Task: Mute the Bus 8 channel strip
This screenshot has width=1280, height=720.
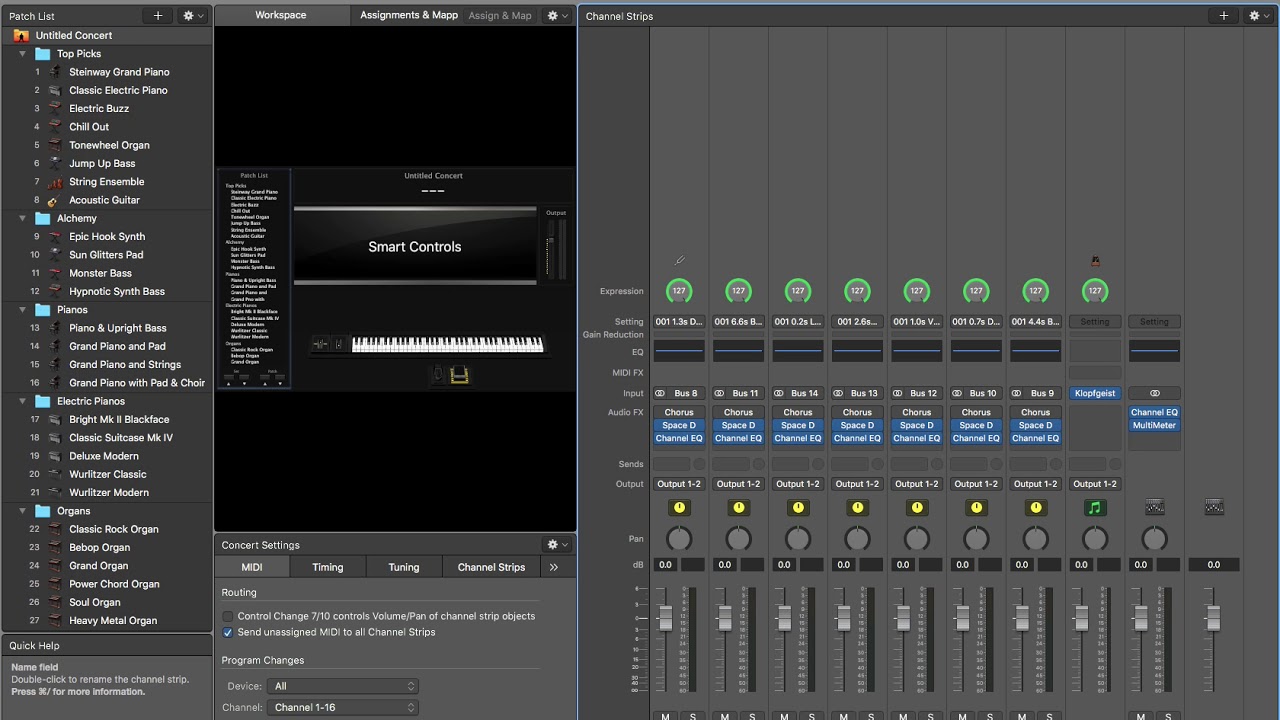Action: point(665,716)
